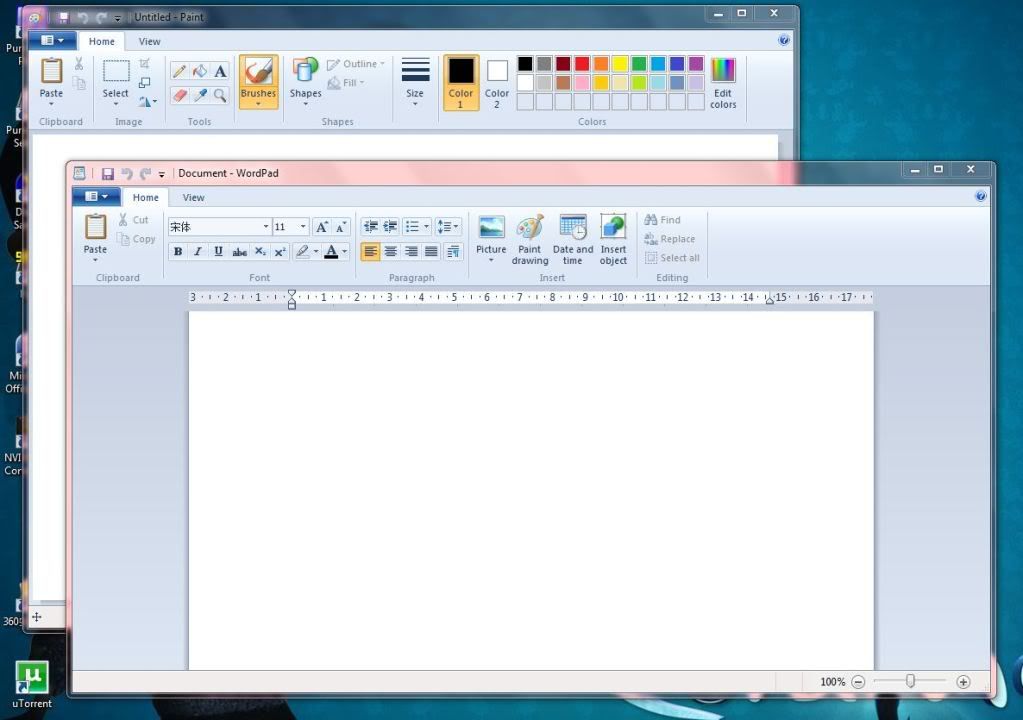Pick the red color swatch in Paint

(582, 64)
